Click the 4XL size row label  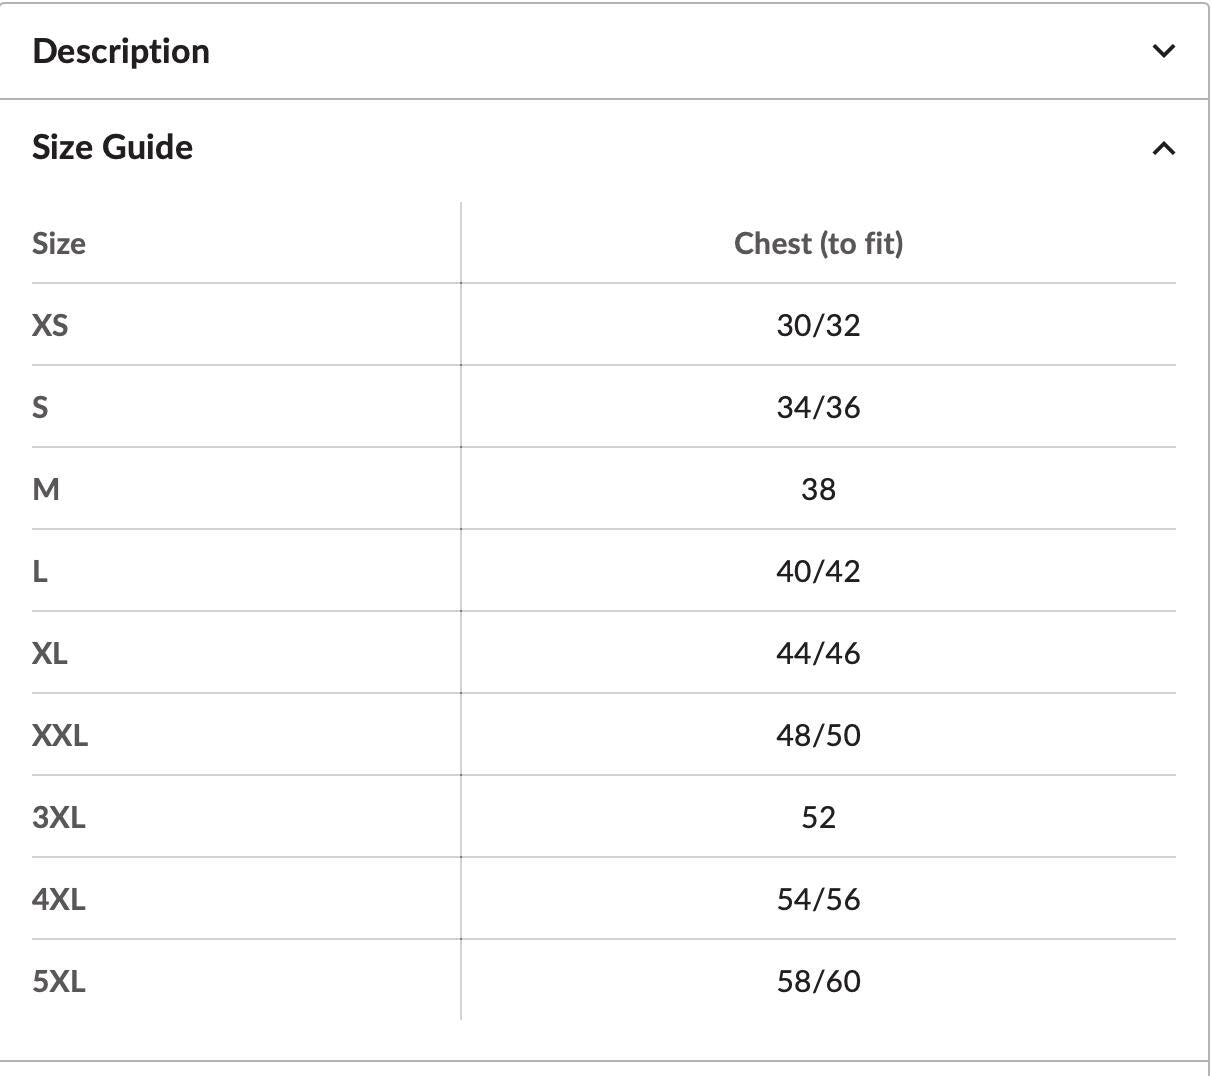tap(59, 899)
